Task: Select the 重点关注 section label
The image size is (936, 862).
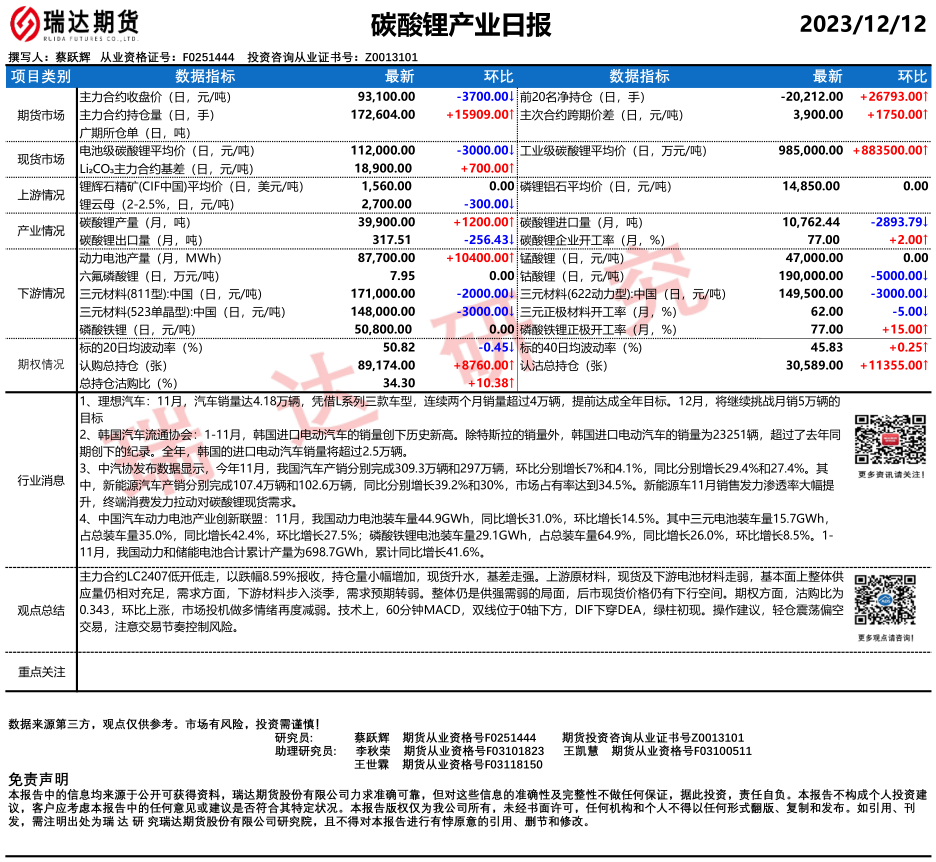Action: (x=41, y=671)
